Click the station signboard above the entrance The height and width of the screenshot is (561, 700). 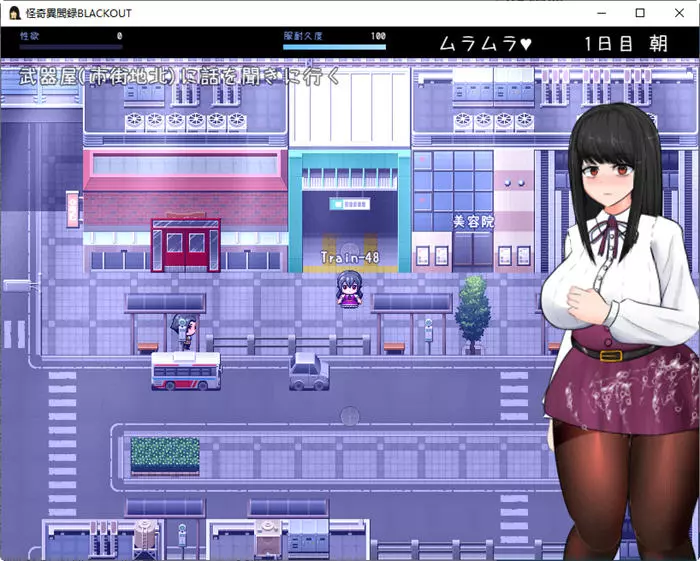[350, 204]
